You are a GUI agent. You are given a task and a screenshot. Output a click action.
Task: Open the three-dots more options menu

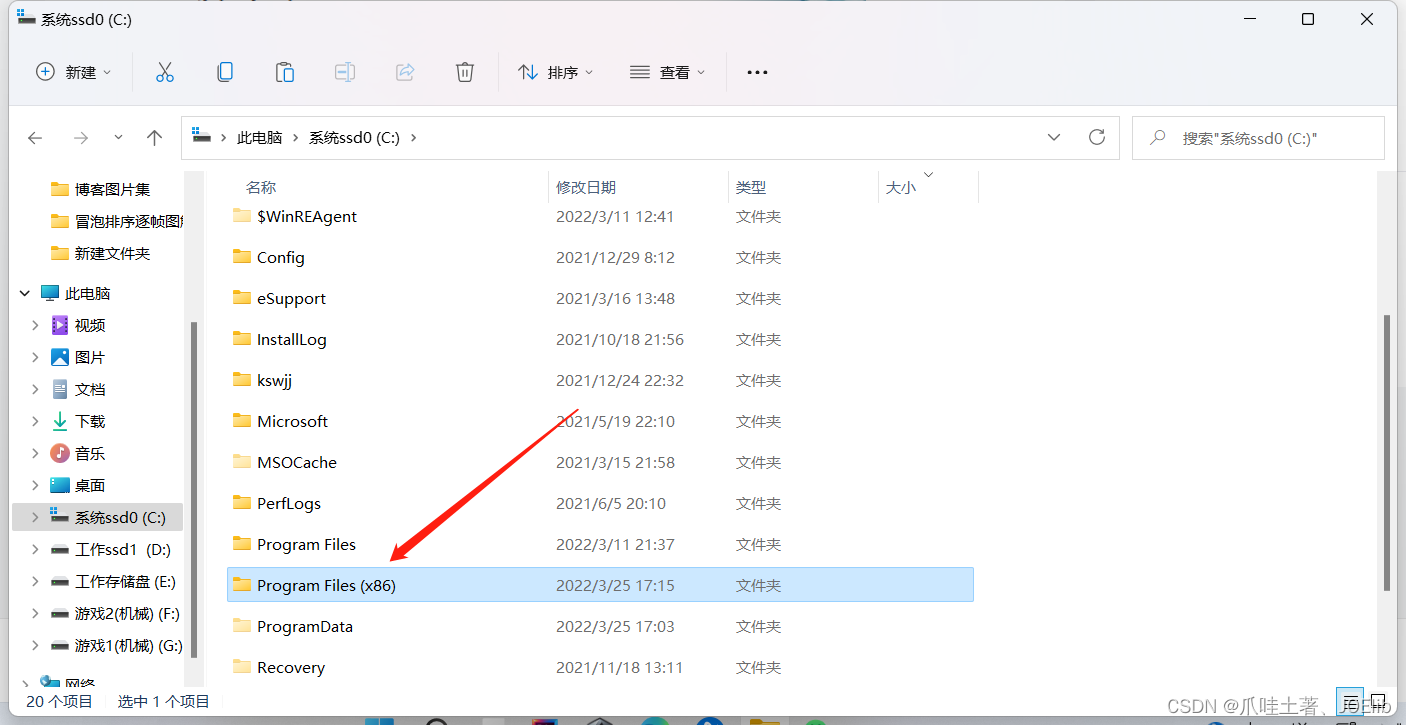pyautogui.click(x=757, y=72)
